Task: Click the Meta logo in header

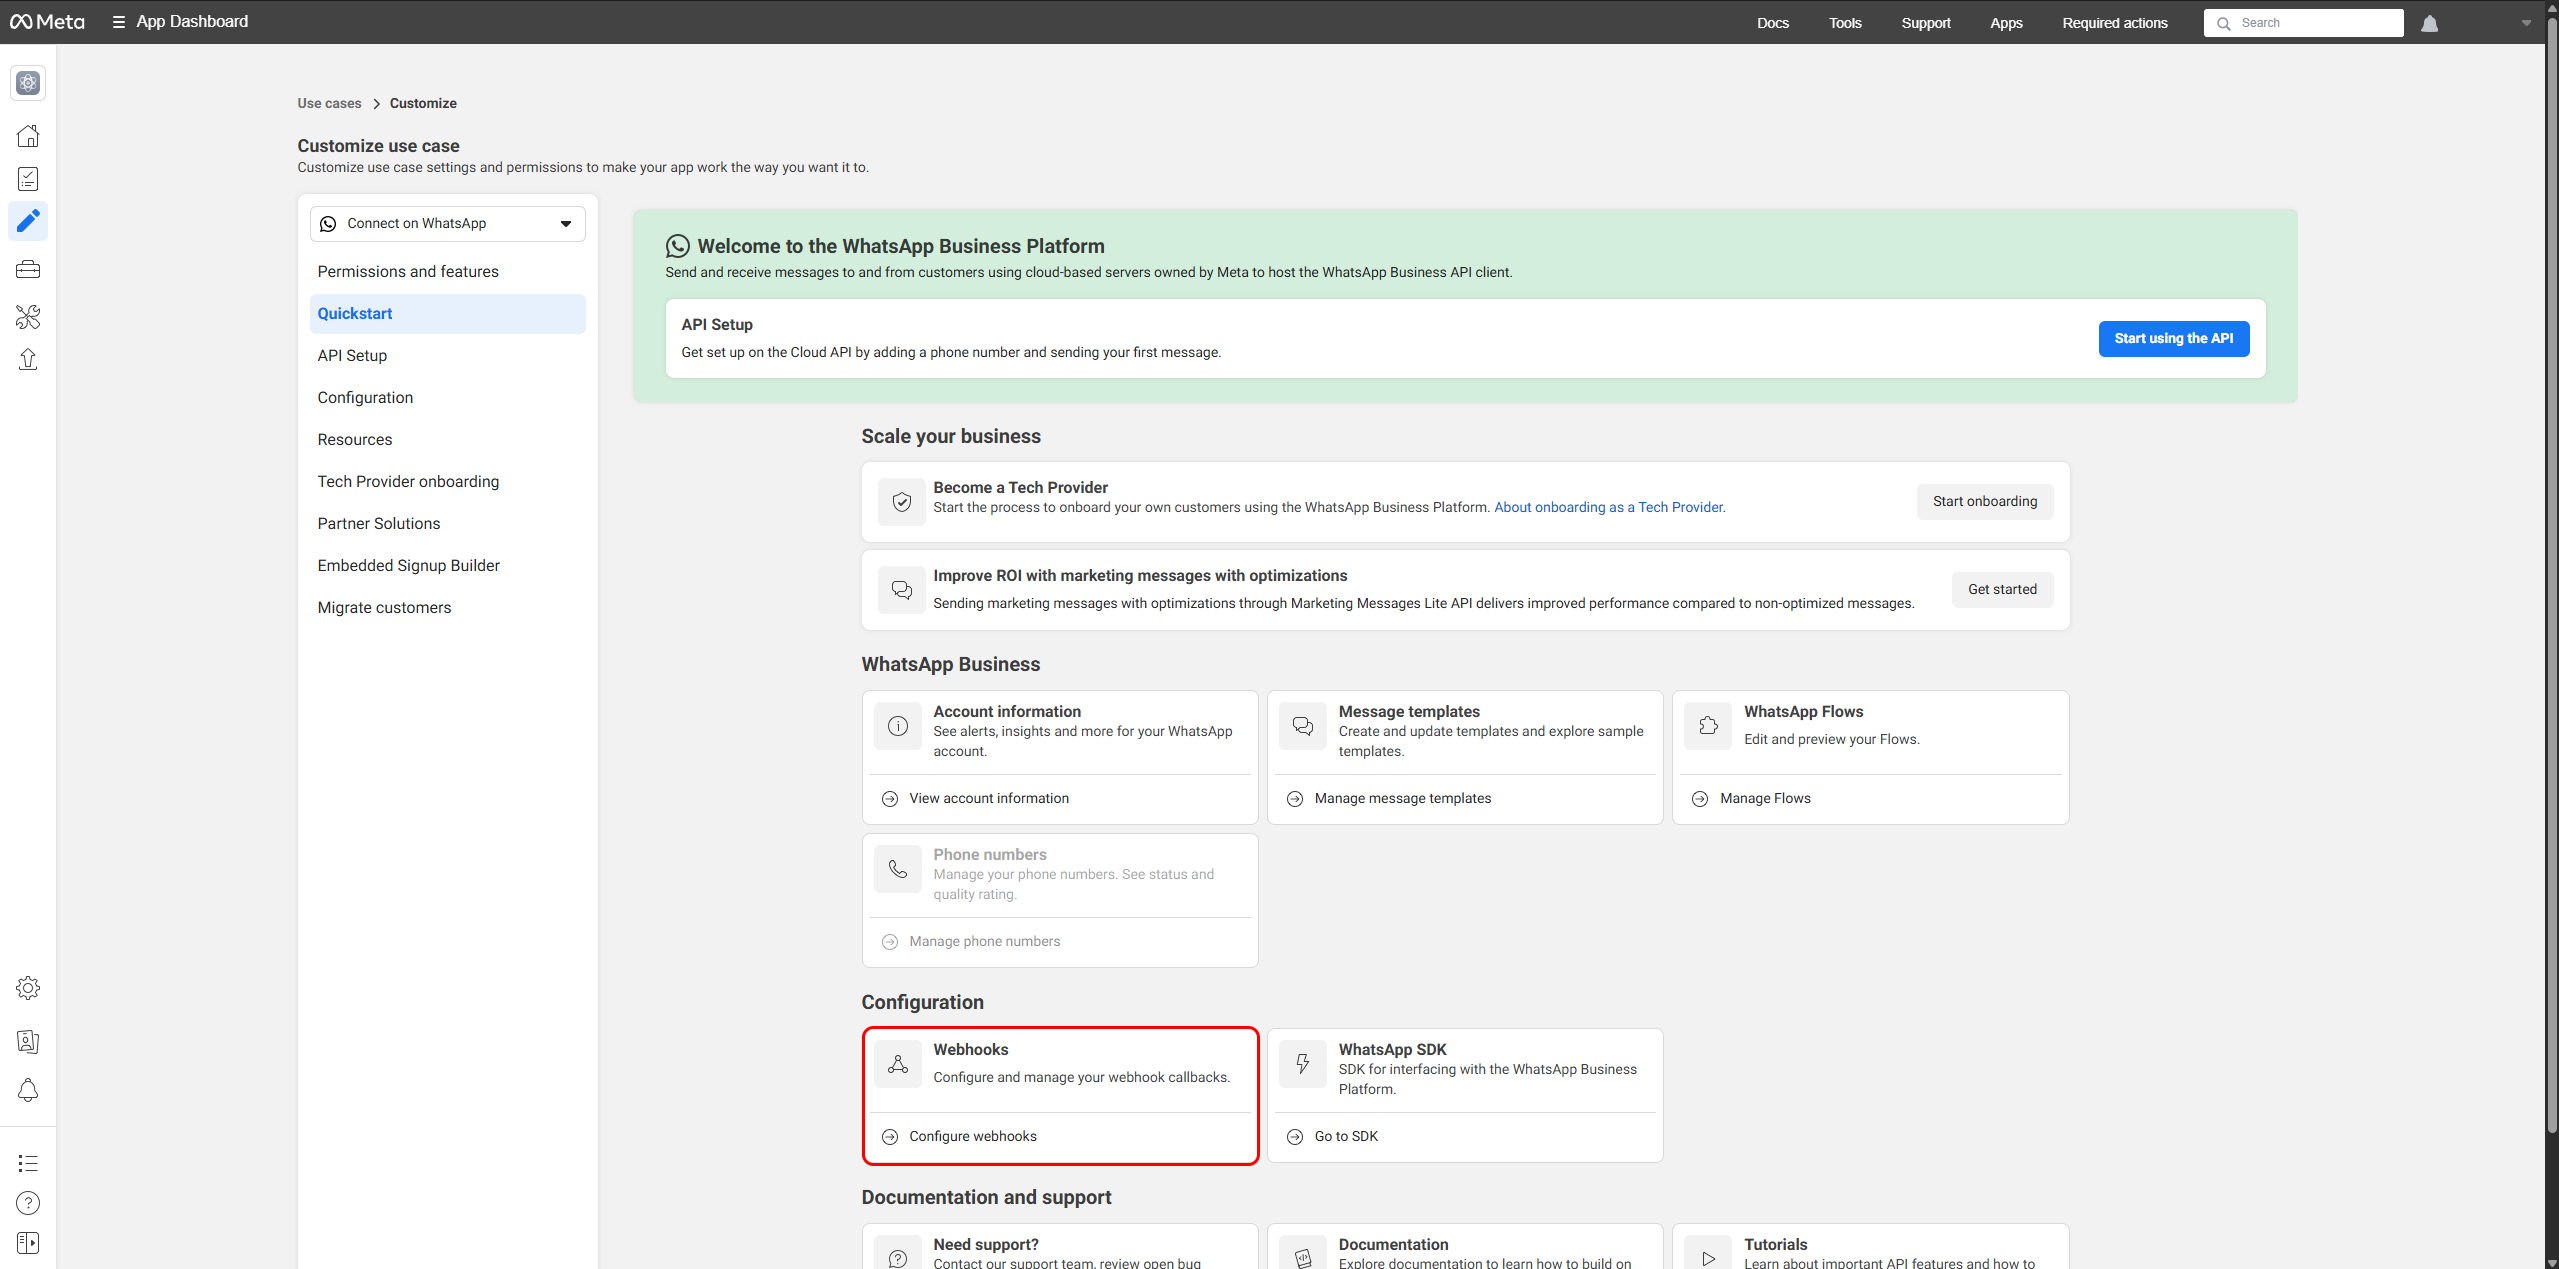Action: [47, 22]
